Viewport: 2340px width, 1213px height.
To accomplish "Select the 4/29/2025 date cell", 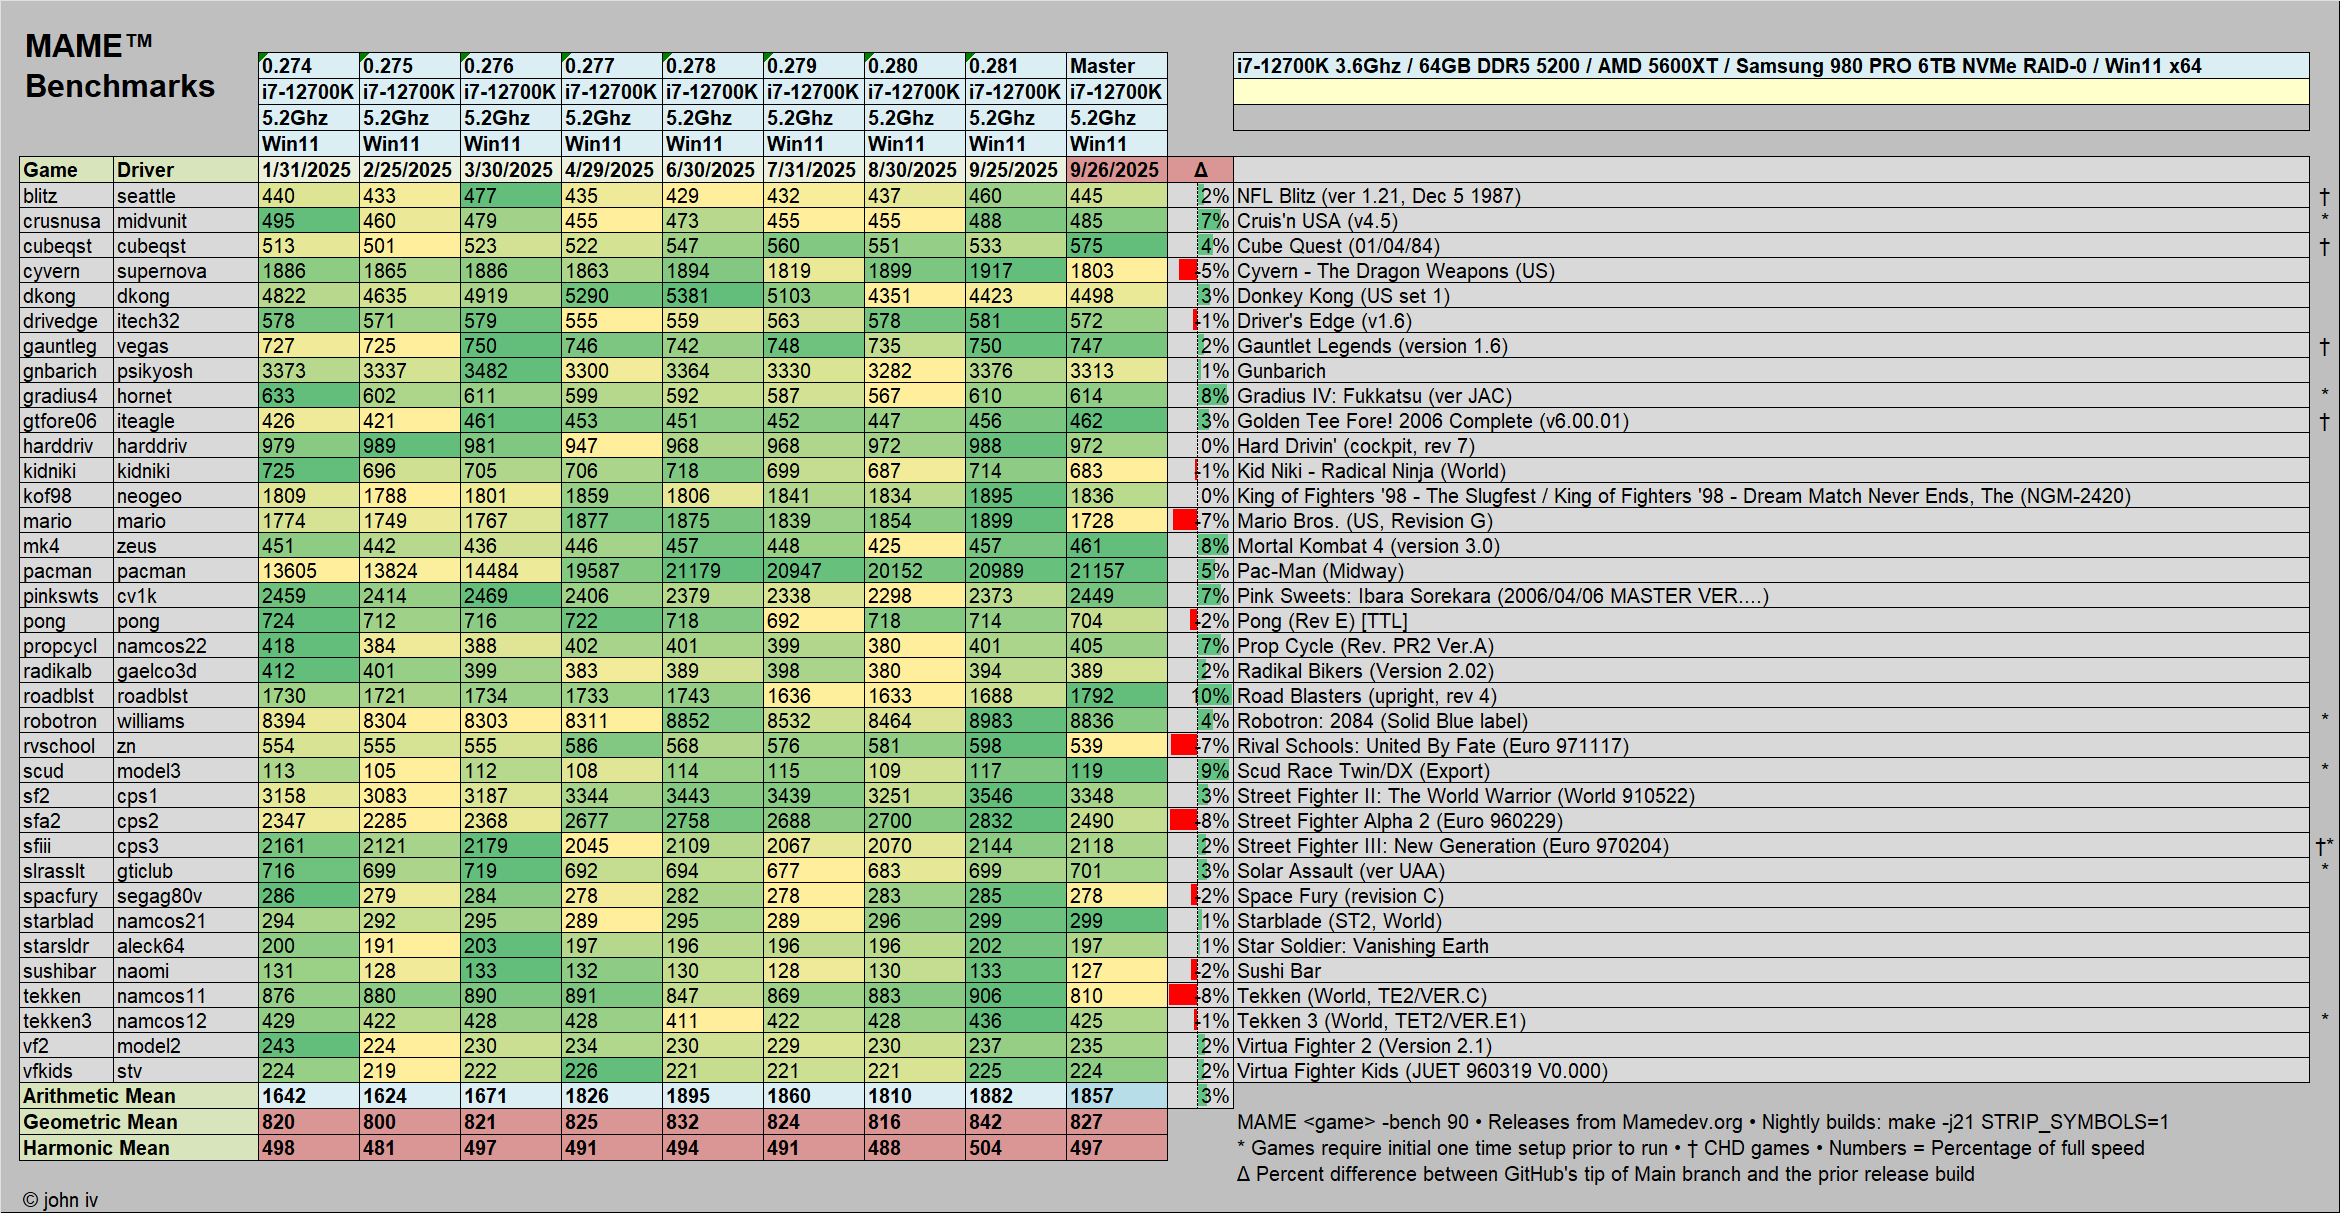I will pos(611,170).
